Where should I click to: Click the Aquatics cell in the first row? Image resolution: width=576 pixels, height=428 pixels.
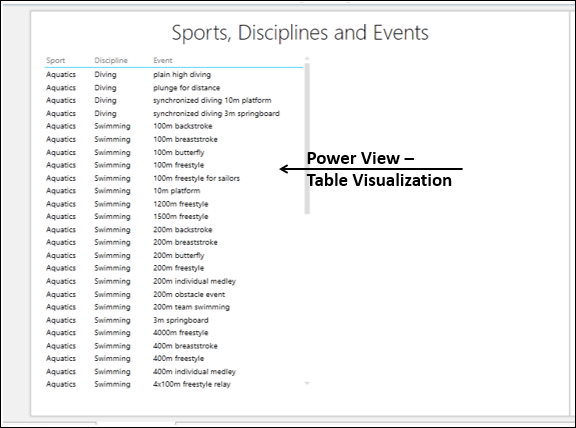click(61, 75)
